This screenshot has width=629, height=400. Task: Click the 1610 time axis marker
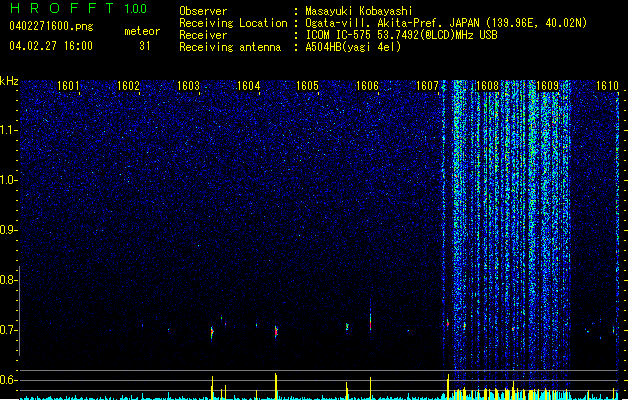tap(607, 86)
